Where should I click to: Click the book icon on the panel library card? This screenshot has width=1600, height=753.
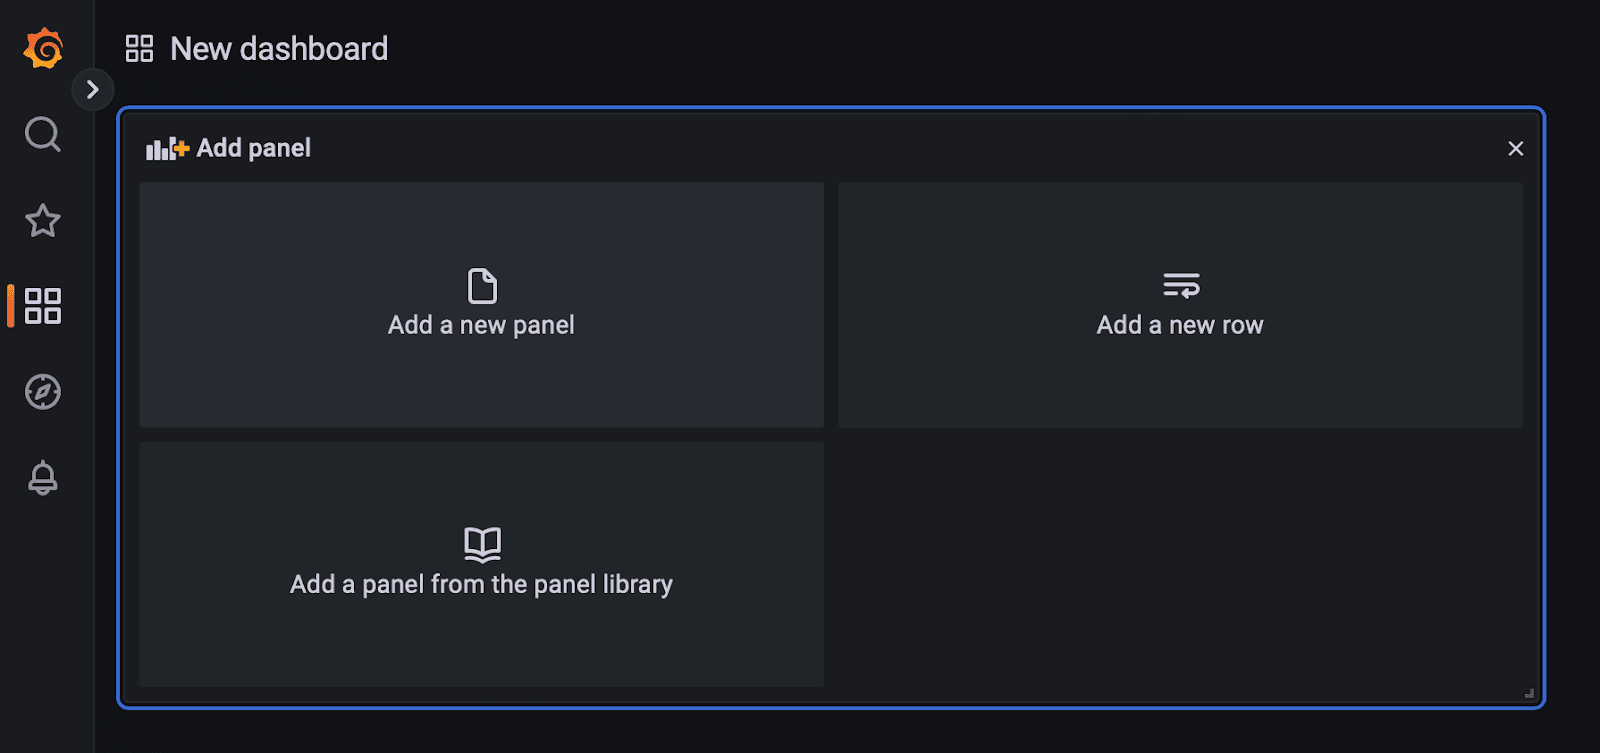pyautogui.click(x=481, y=545)
